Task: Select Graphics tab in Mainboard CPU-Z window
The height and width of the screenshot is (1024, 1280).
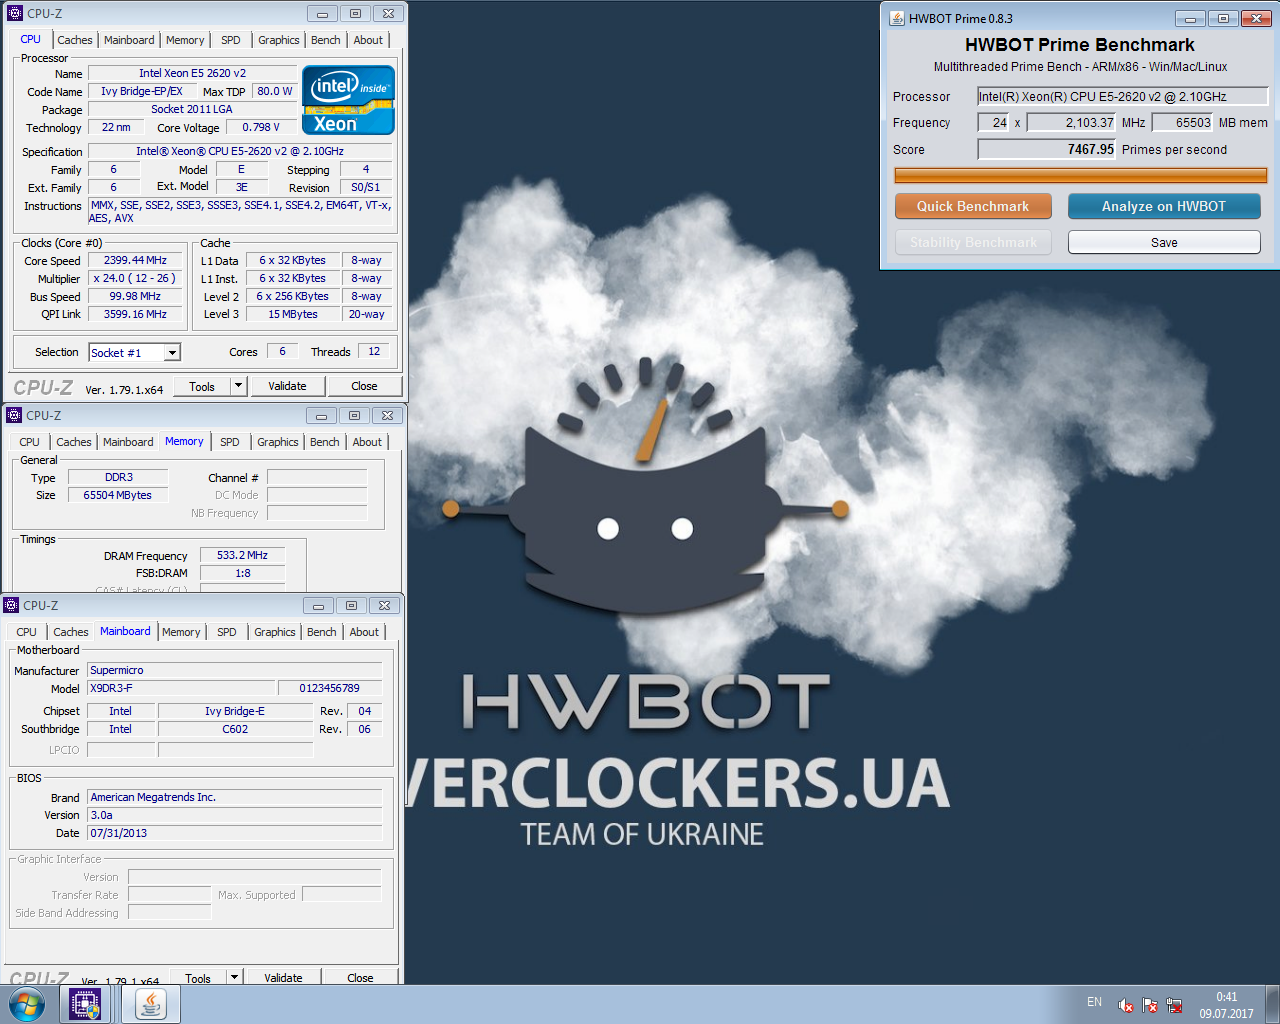Action: tap(275, 632)
